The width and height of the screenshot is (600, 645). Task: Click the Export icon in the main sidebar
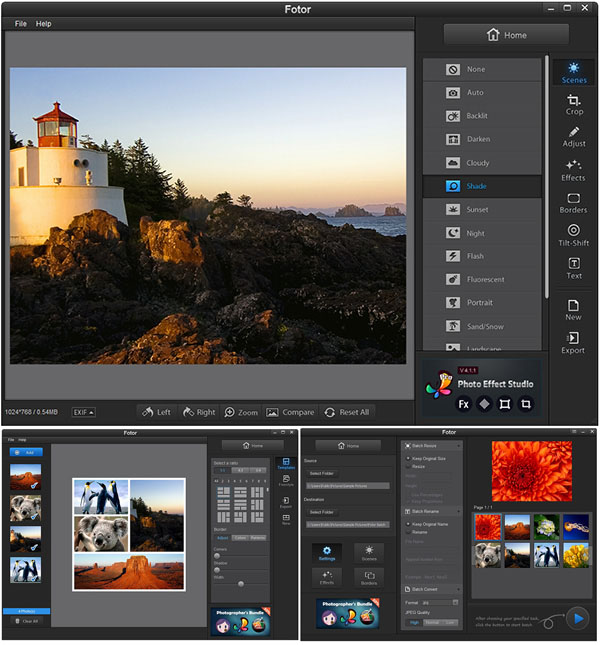point(574,342)
